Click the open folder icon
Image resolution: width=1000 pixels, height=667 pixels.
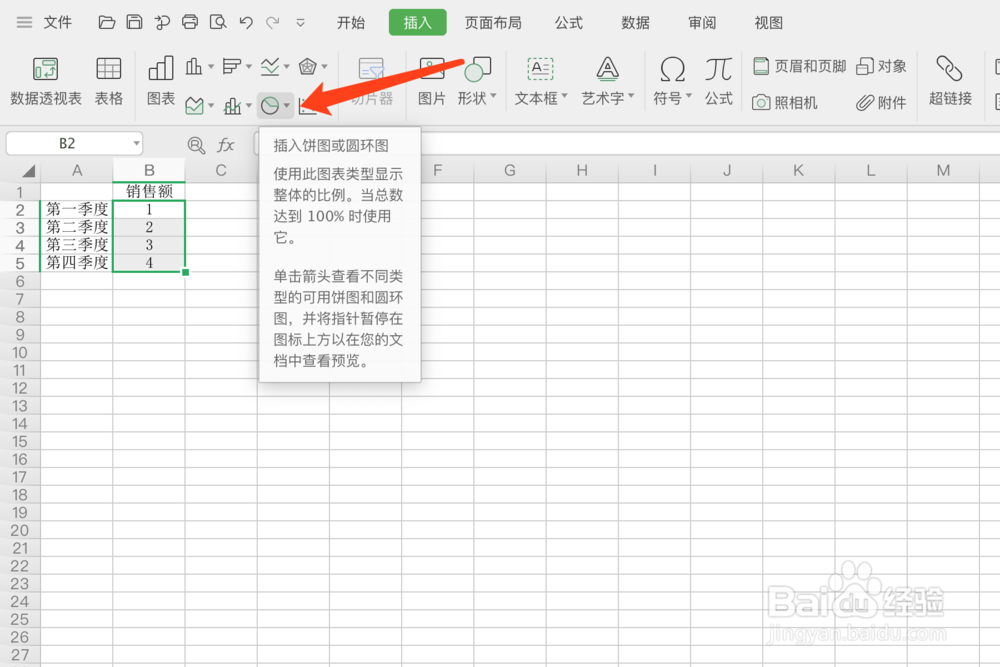click(107, 23)
